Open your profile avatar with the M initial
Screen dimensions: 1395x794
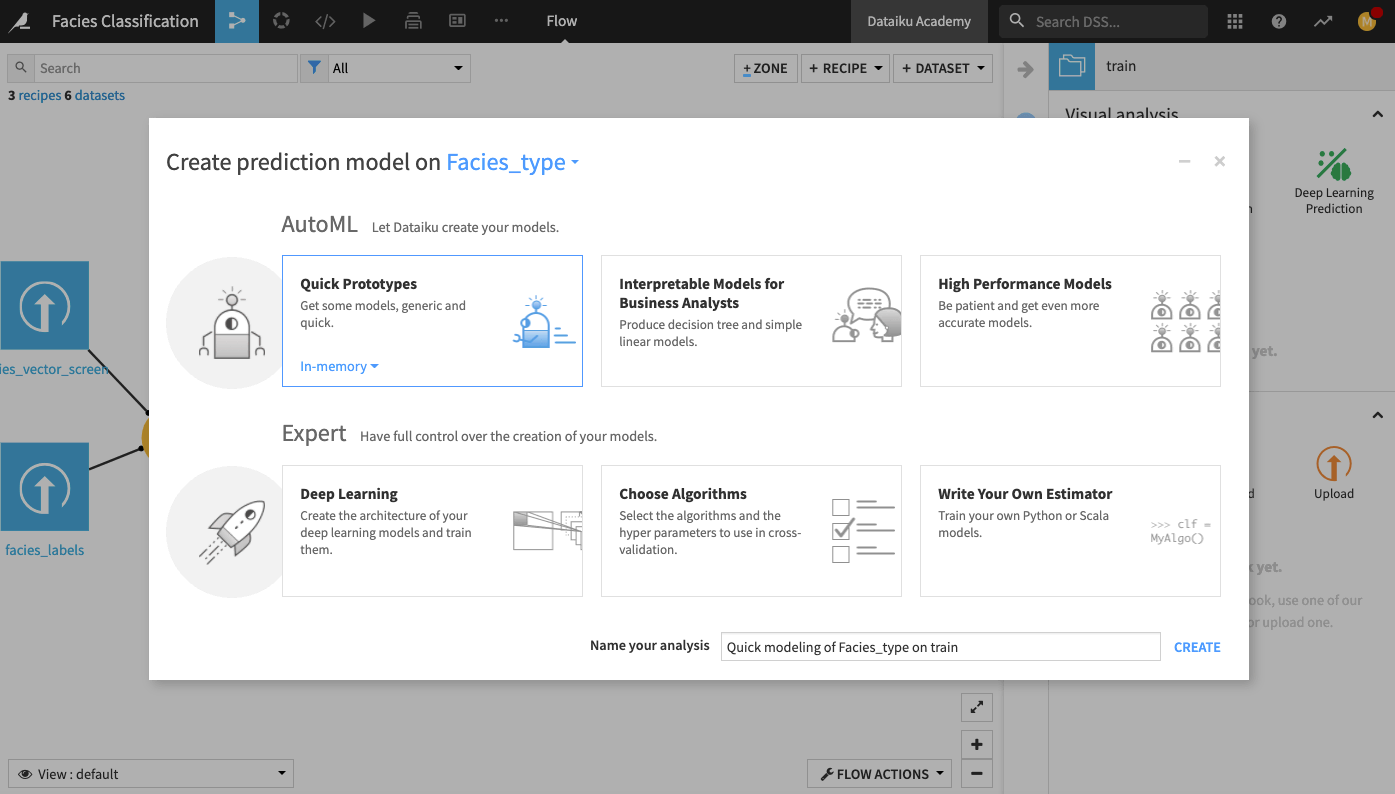pyautogui.click(x=1367, y=21)
